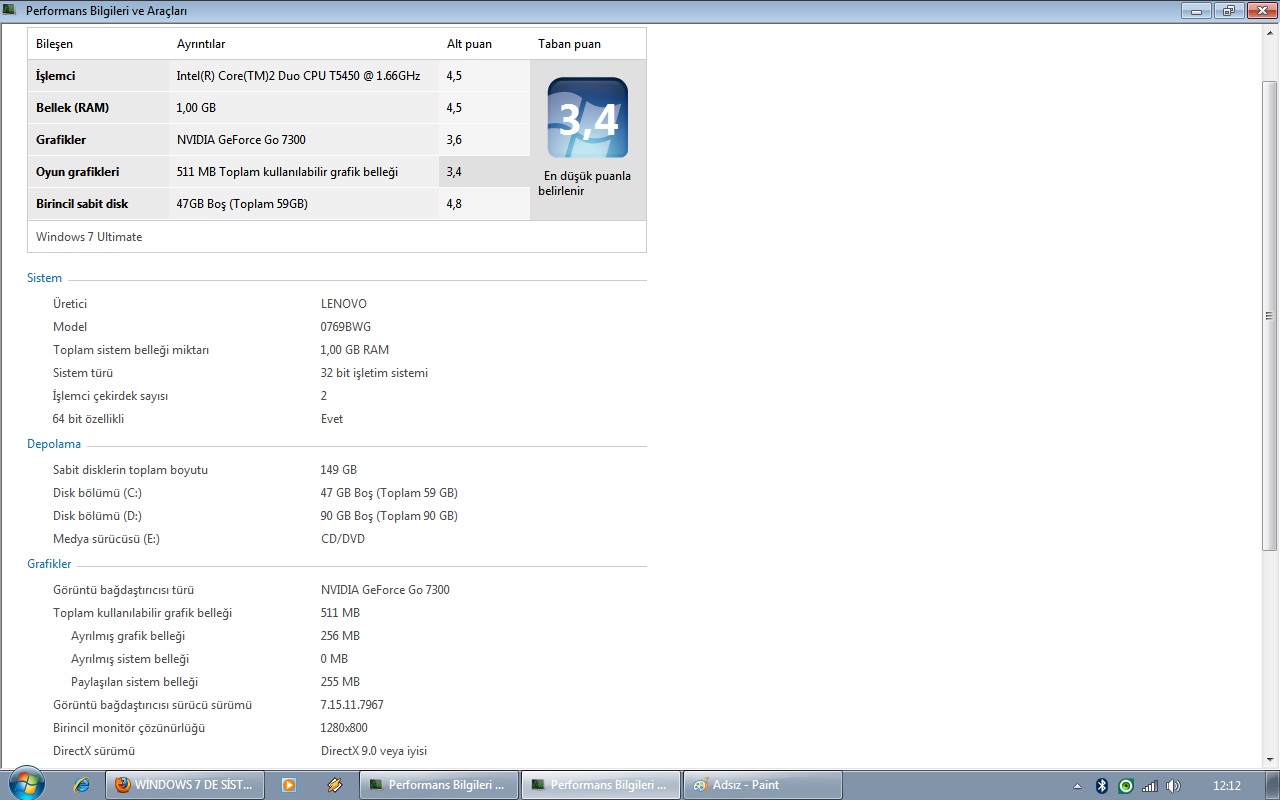The width and height of the screenshot is (1280, 800).
Task: Switch to the first Performans Bilgileri taskbar window
Action: coord(439,785)
